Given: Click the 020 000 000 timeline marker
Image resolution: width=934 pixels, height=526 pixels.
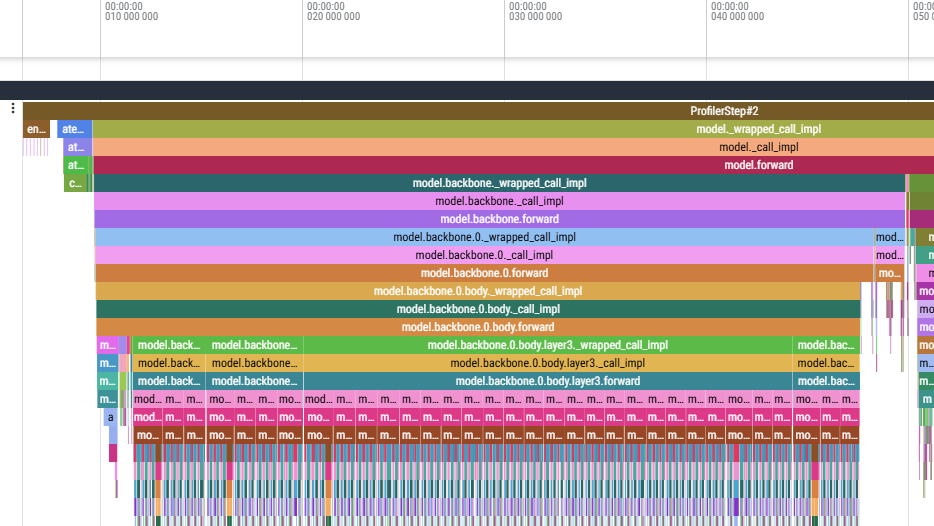Looking at the screenshot, I should (x=333, y=16).
